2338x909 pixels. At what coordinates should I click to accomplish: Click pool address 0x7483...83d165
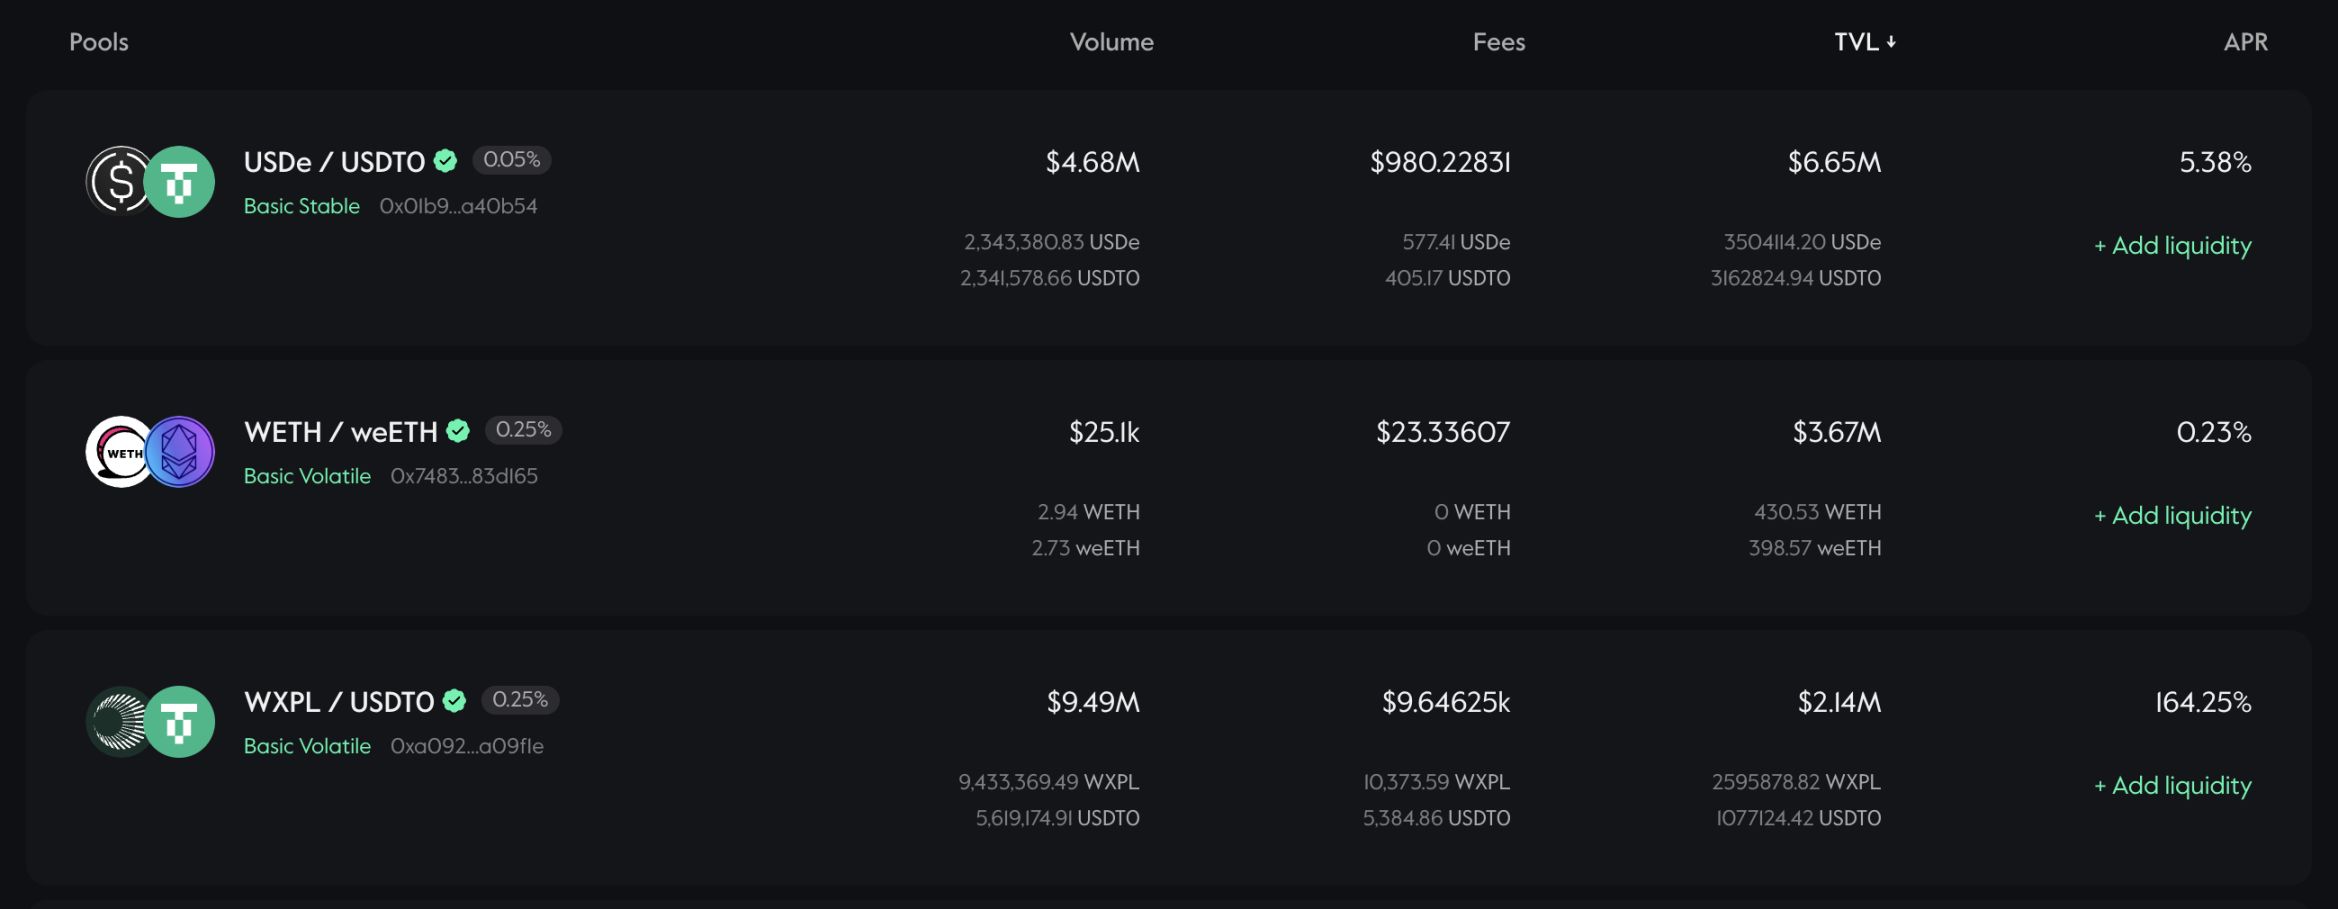464,476
